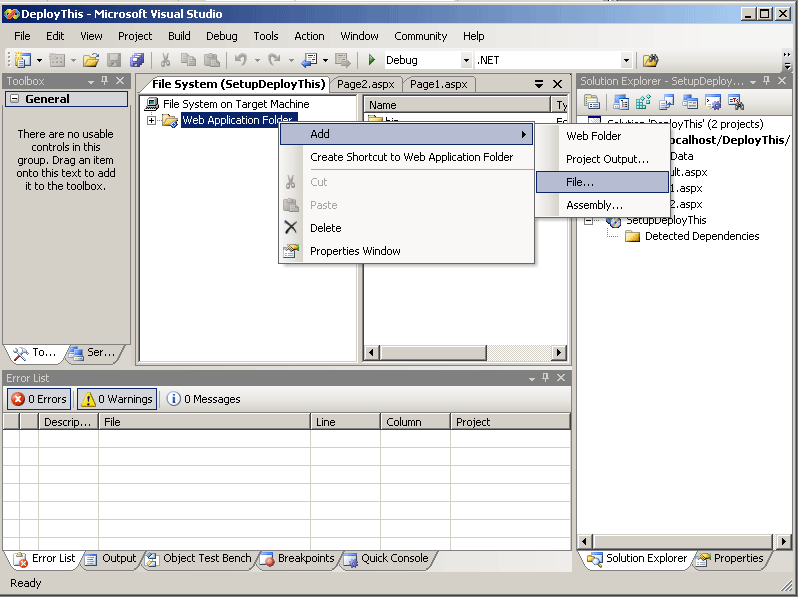Toggle the 0 Errors filter button
The image size is (798, 597).
pos(38,399)
